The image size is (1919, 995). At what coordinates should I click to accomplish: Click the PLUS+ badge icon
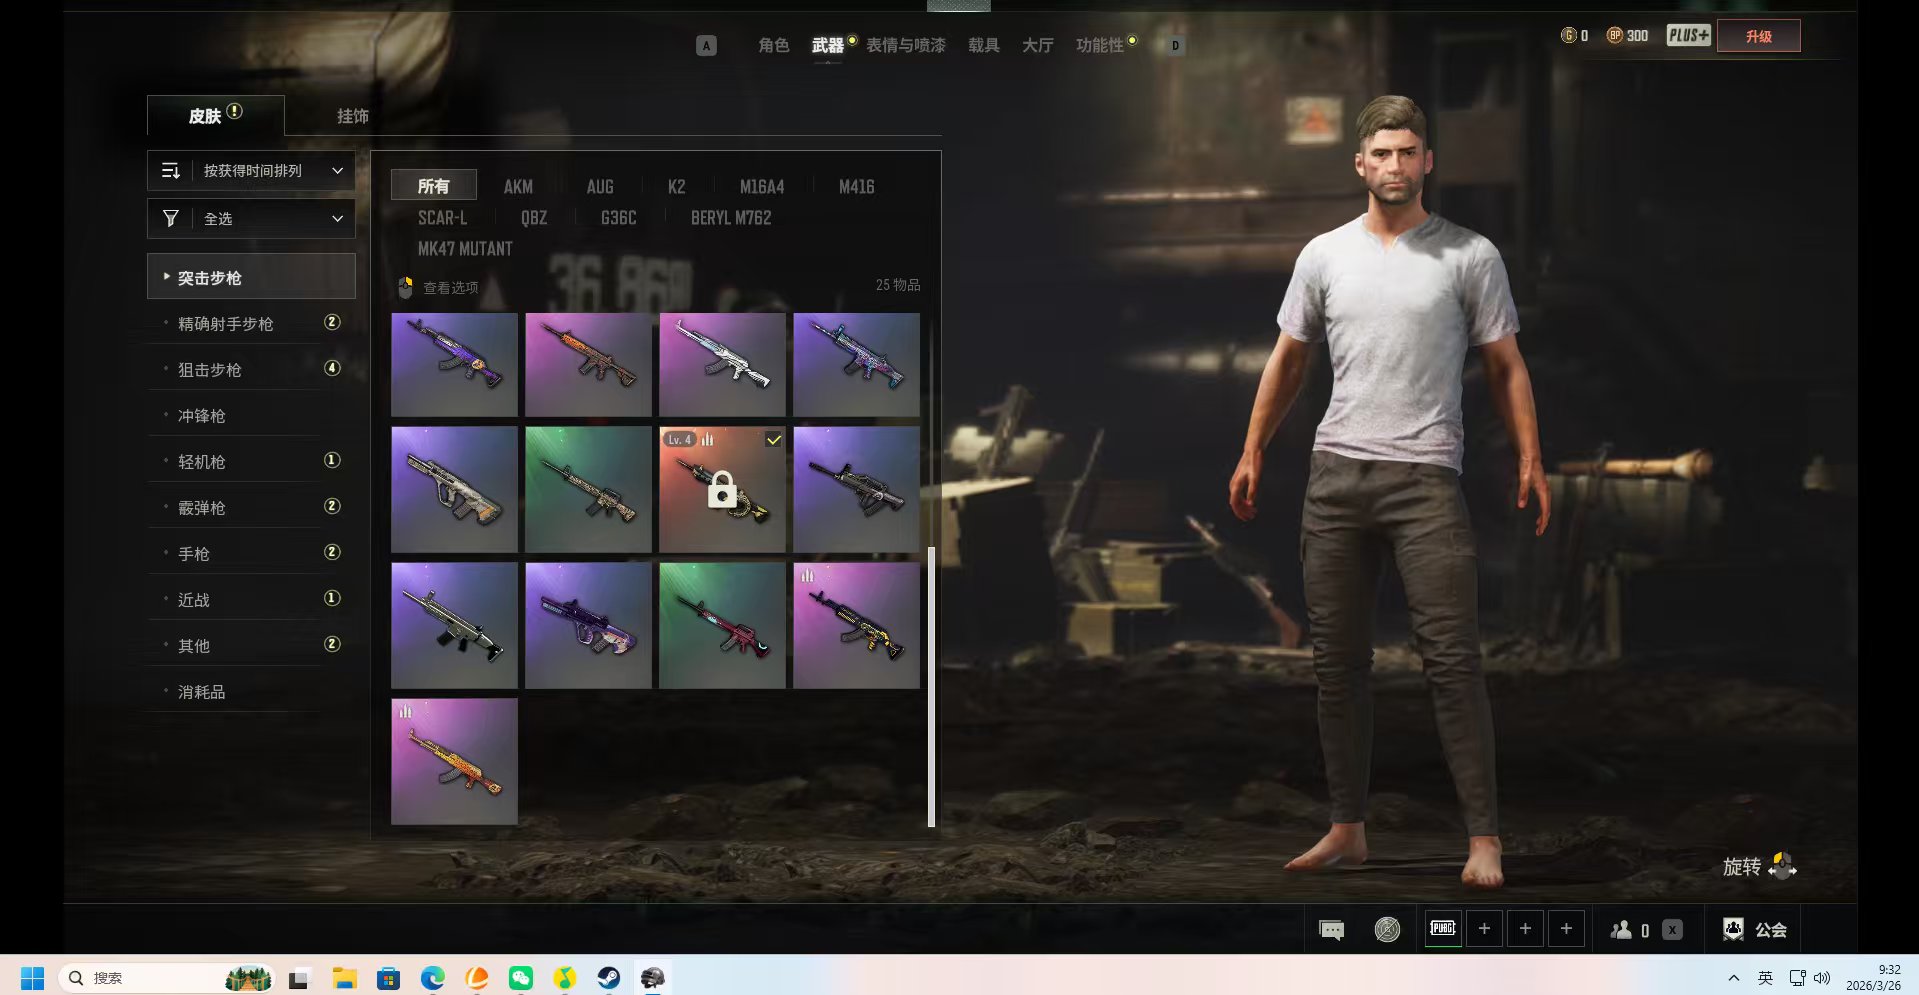point(1688,36)
